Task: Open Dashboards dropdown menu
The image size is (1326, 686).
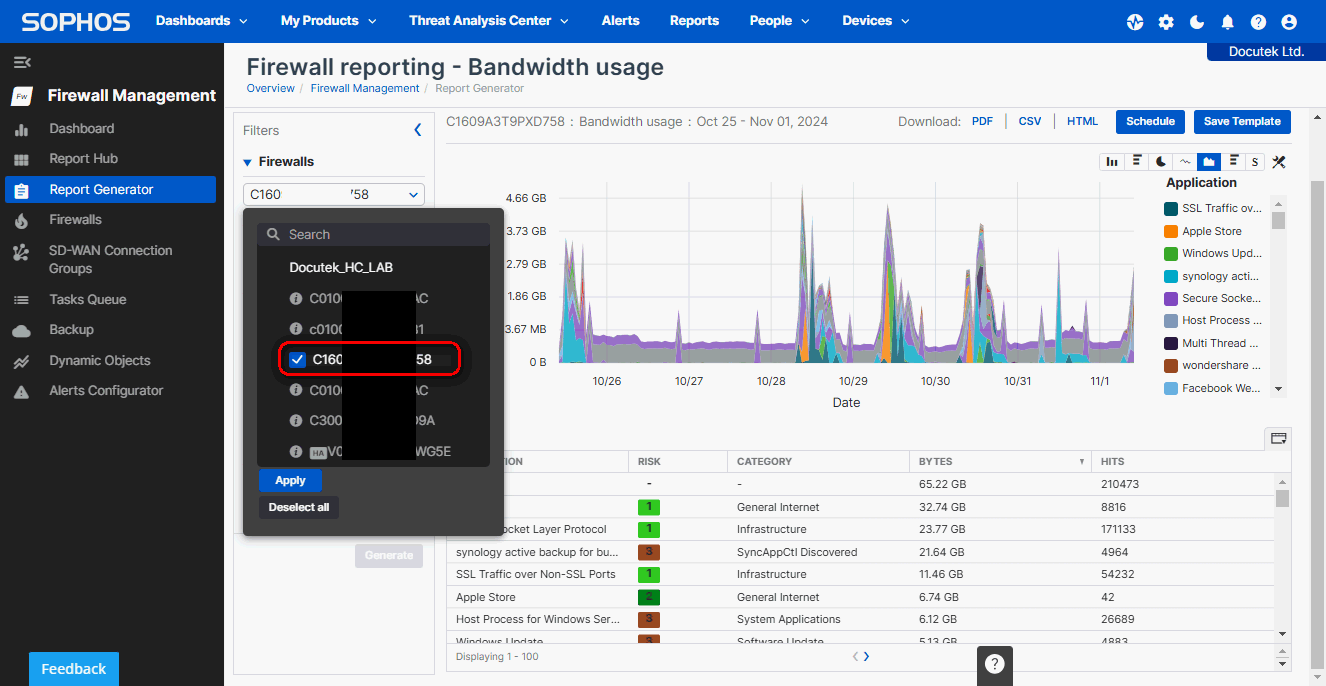Action: [x=201, y=21]
